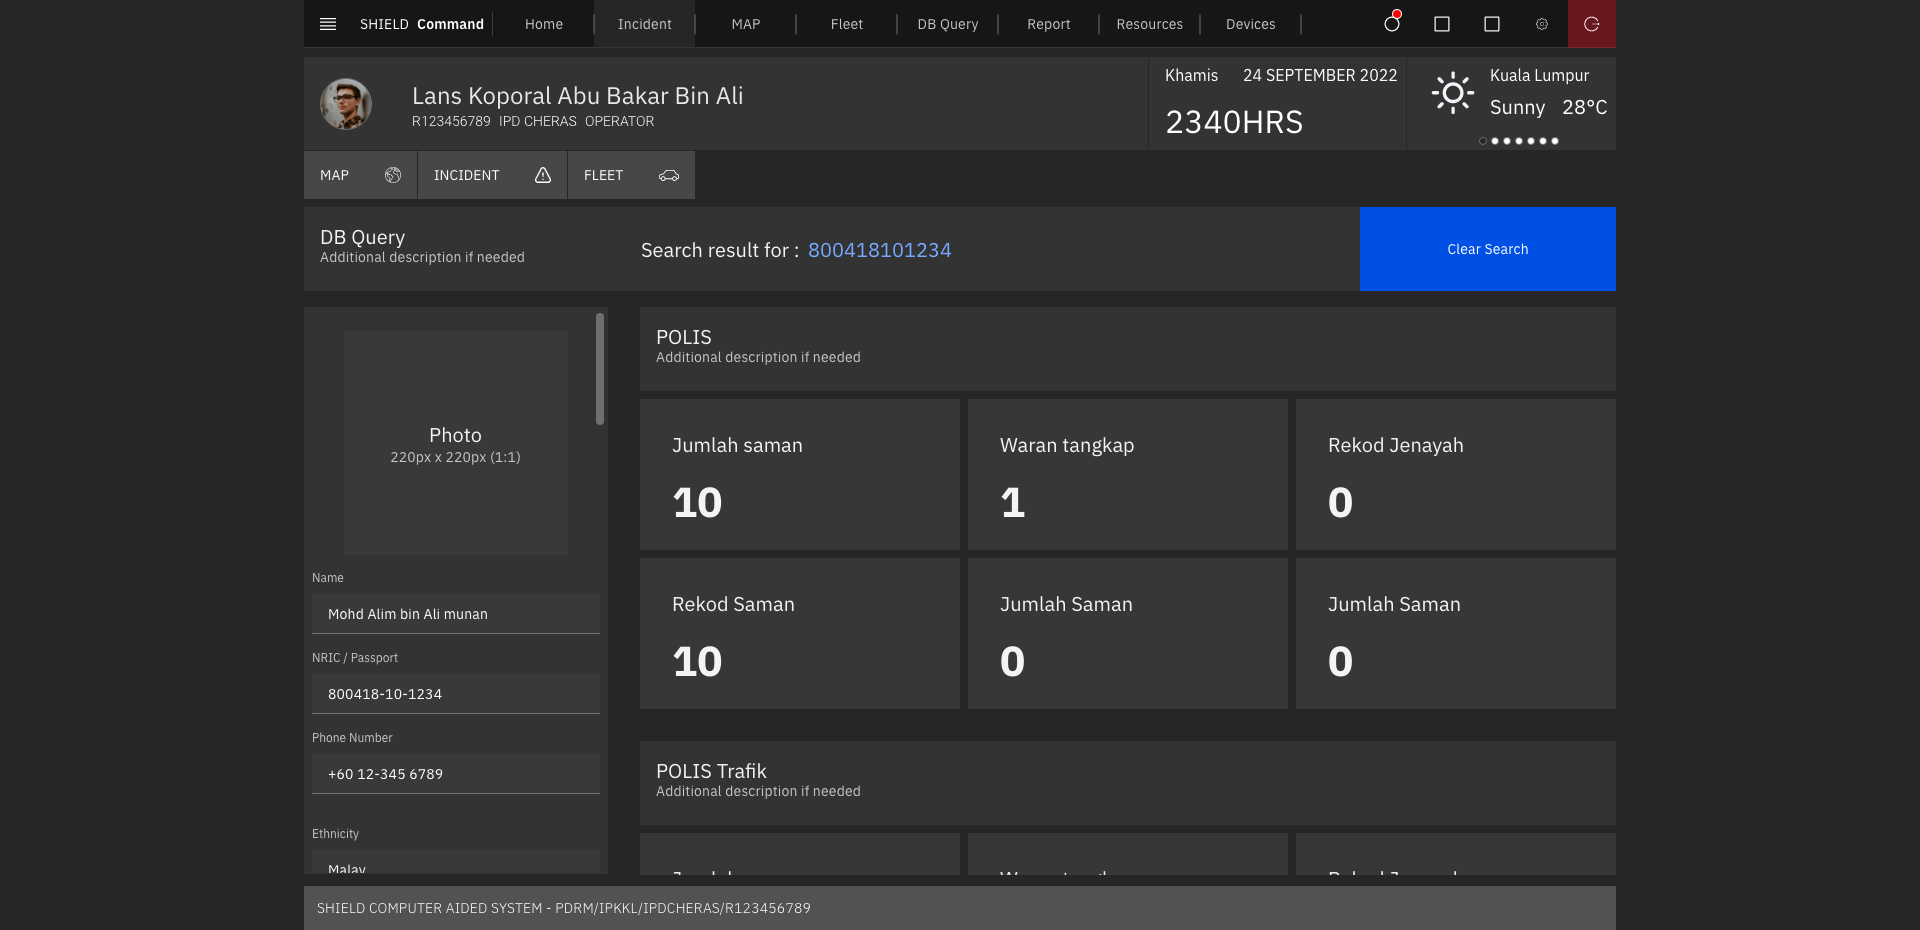This screenshot has height=930, width=1920.
Task: Click the IPD CHERAS station label
Action: coord(538,121)
